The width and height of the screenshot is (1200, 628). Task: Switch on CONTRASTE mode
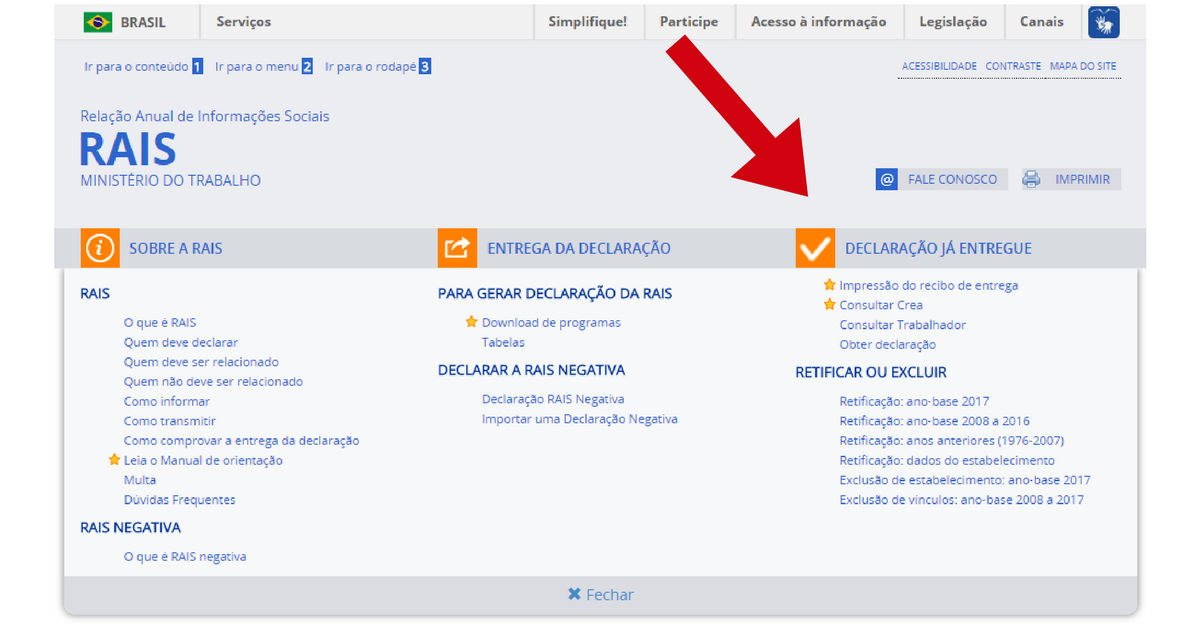coord(1013,66)
